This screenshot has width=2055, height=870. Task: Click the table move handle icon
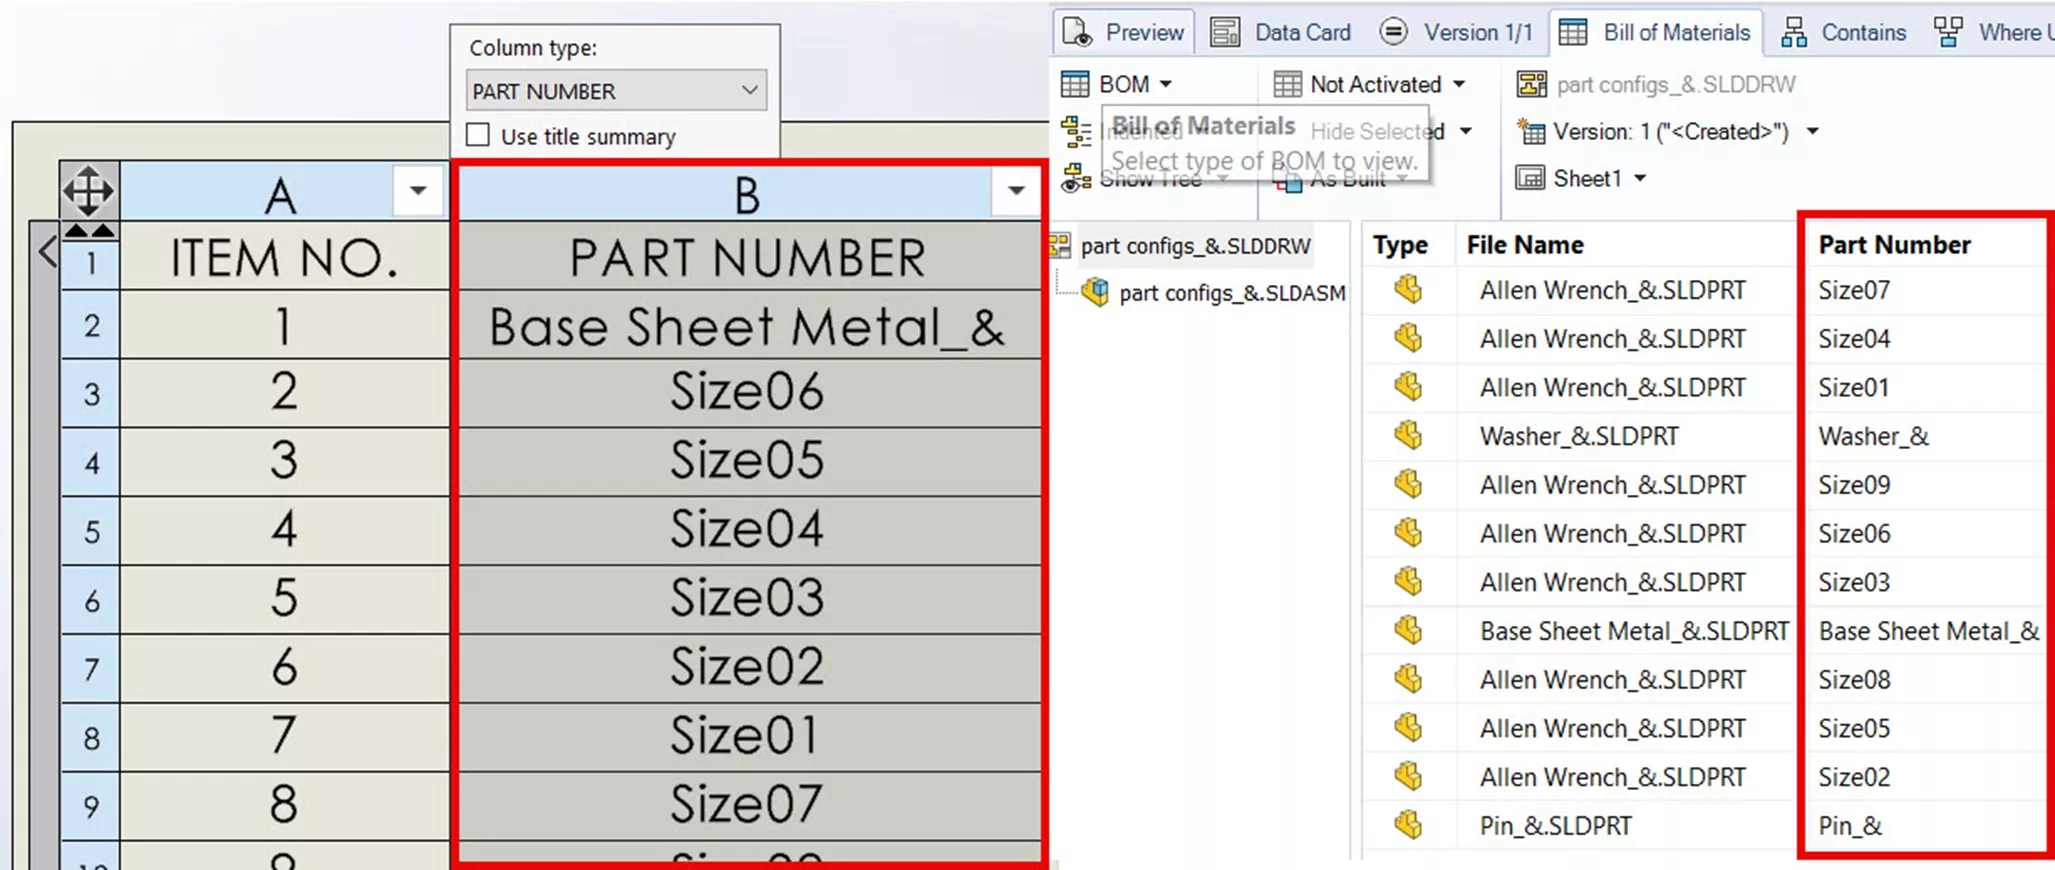[x=89, y=190]
